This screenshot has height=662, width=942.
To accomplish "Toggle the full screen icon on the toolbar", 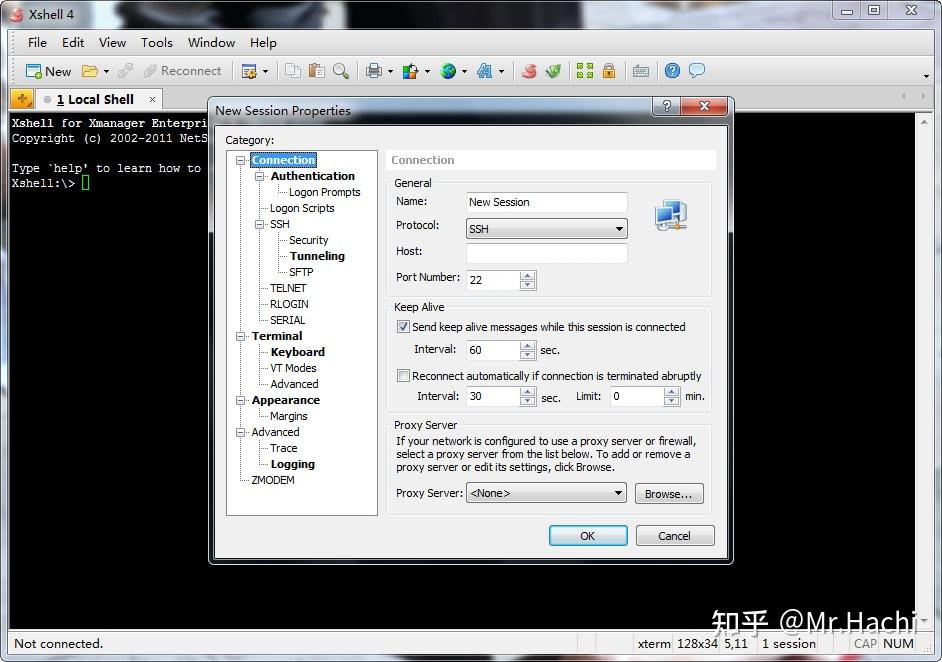I will [x=586, y=71].
